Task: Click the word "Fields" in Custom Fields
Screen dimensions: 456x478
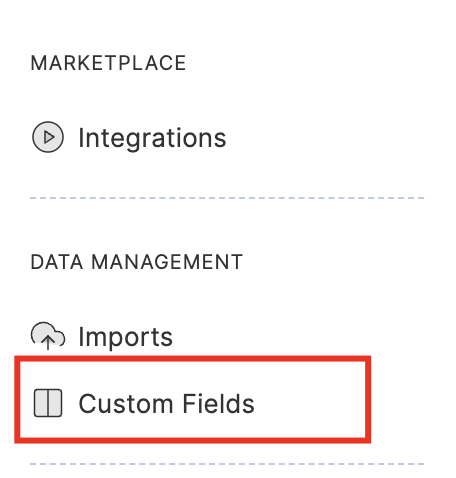Action: (x=219, y=403)
